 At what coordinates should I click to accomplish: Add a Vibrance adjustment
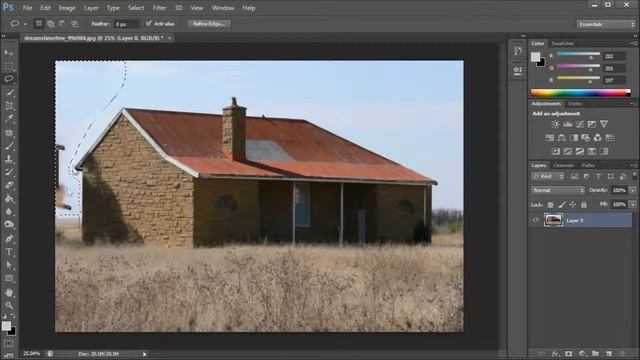[x=604, y=124]
